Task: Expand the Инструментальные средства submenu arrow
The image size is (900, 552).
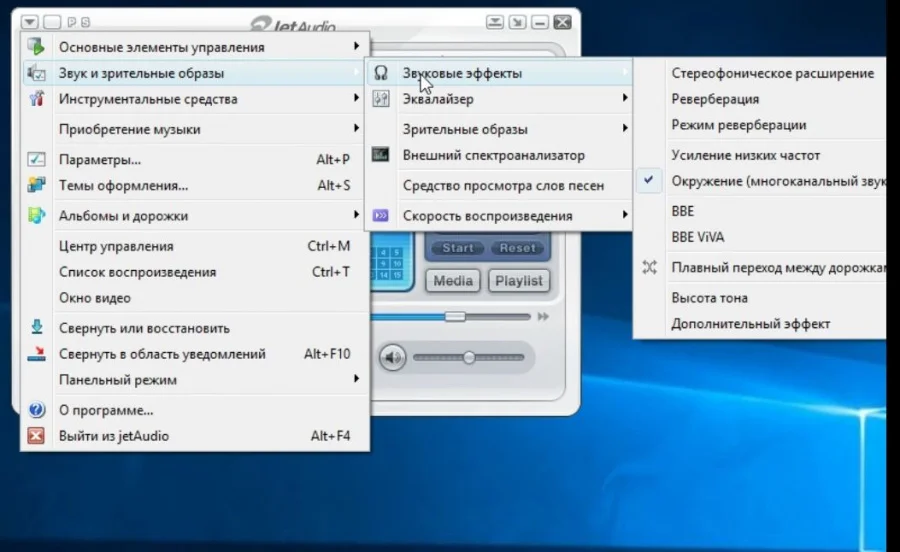Action: coord(356,98)
